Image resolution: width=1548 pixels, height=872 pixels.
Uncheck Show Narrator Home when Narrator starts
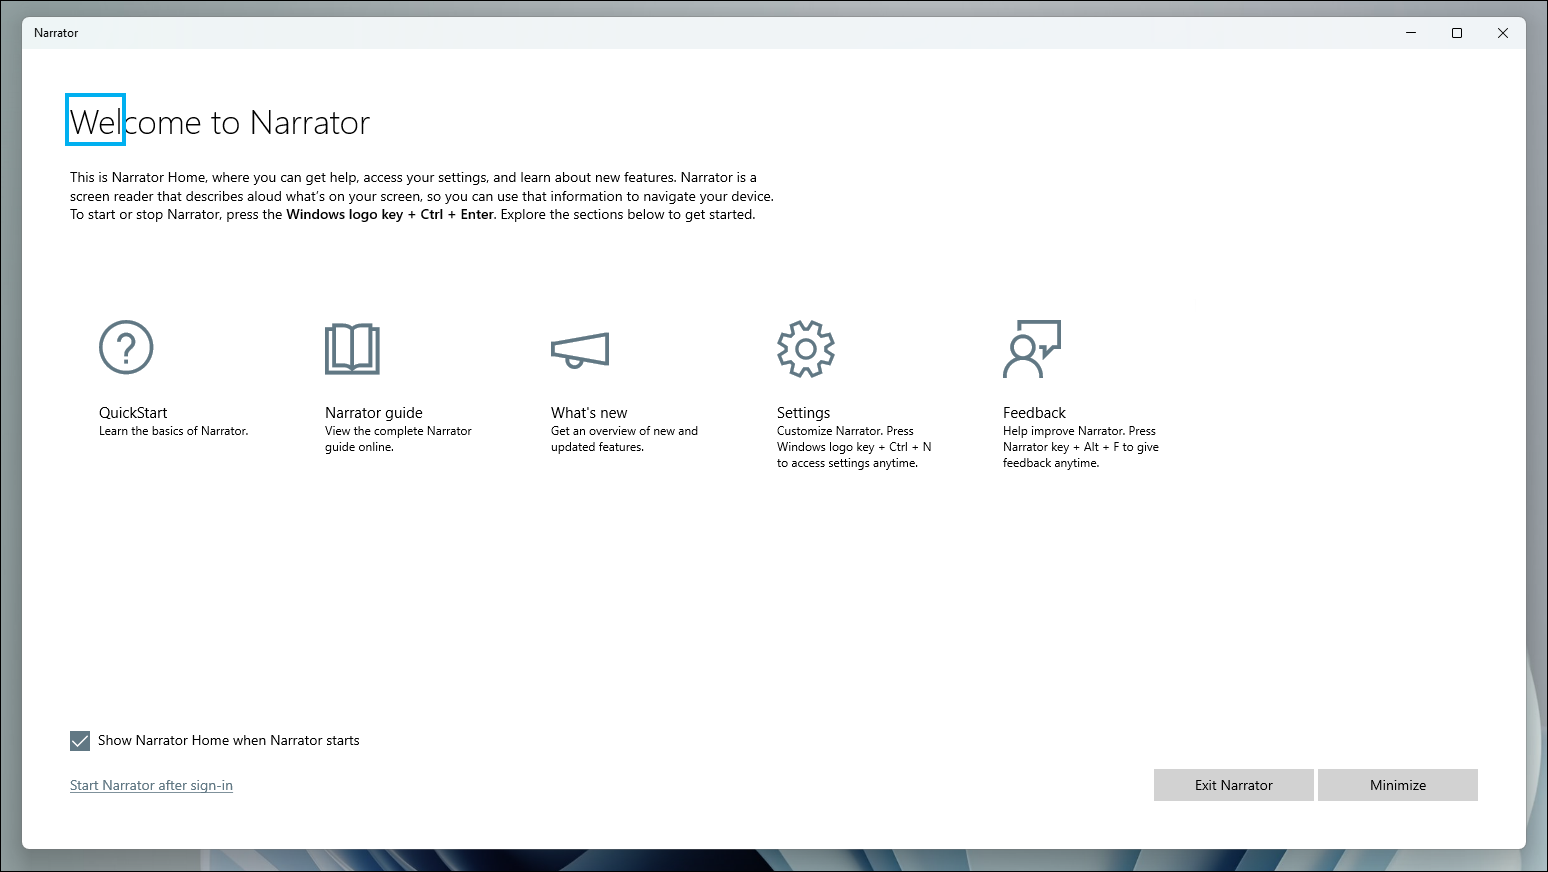(80, 741)
